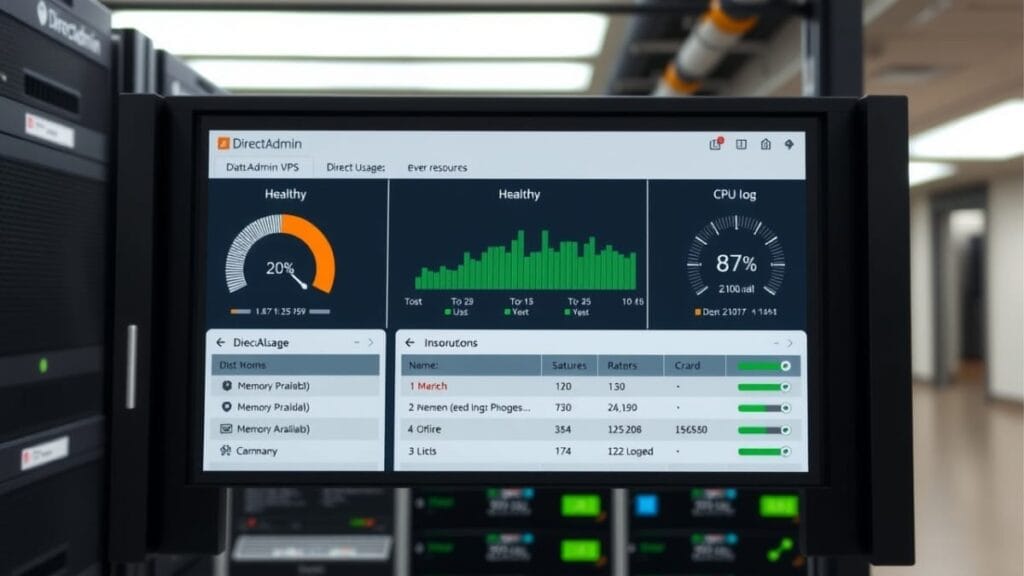Expand the Insorutons panel chevron
This screenshot has width=1024, height=576.
790,343
